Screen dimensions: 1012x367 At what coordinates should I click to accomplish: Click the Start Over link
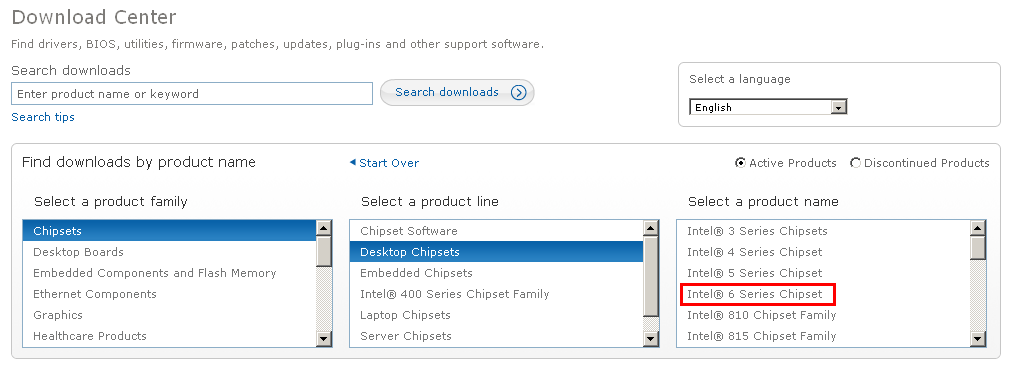coord(389,163)
